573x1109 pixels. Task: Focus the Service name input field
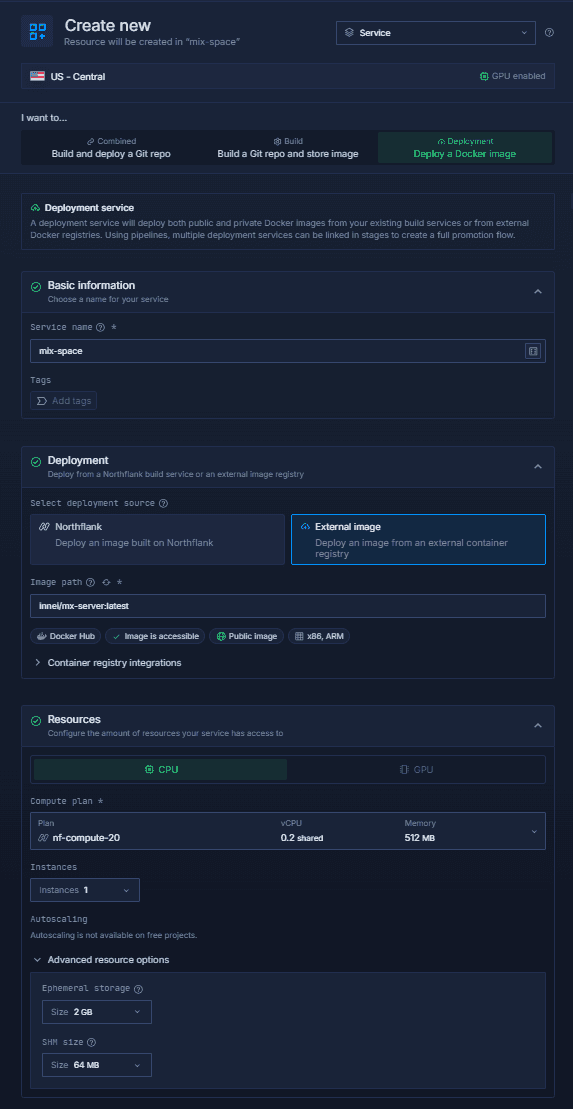(x=287, y=351)
